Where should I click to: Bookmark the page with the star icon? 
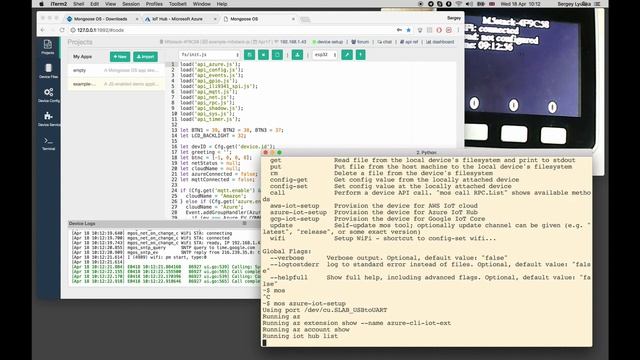coord(409,30)
